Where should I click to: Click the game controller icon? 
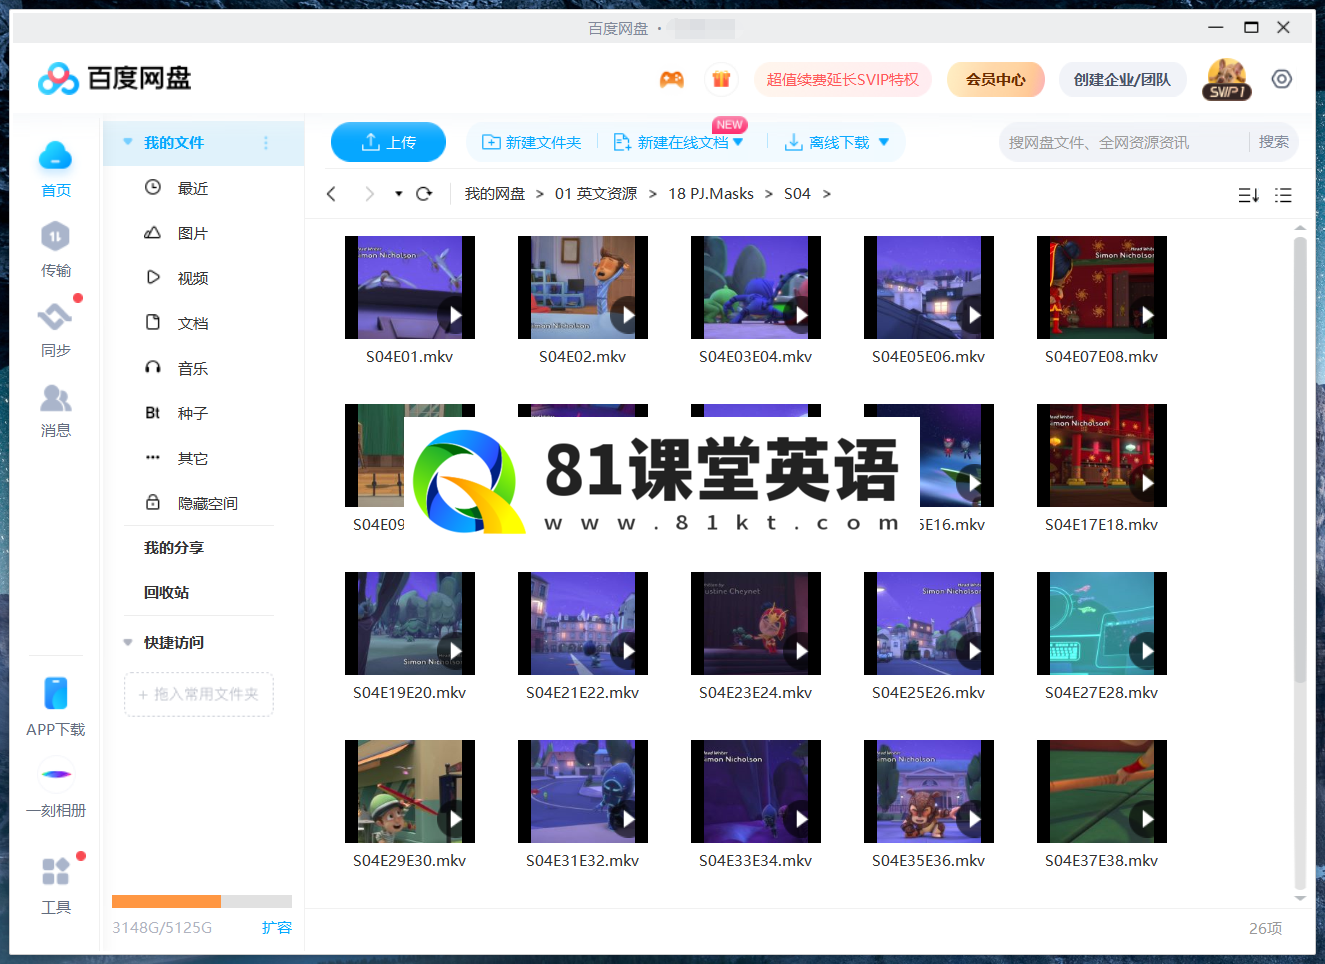coord(672,79)
